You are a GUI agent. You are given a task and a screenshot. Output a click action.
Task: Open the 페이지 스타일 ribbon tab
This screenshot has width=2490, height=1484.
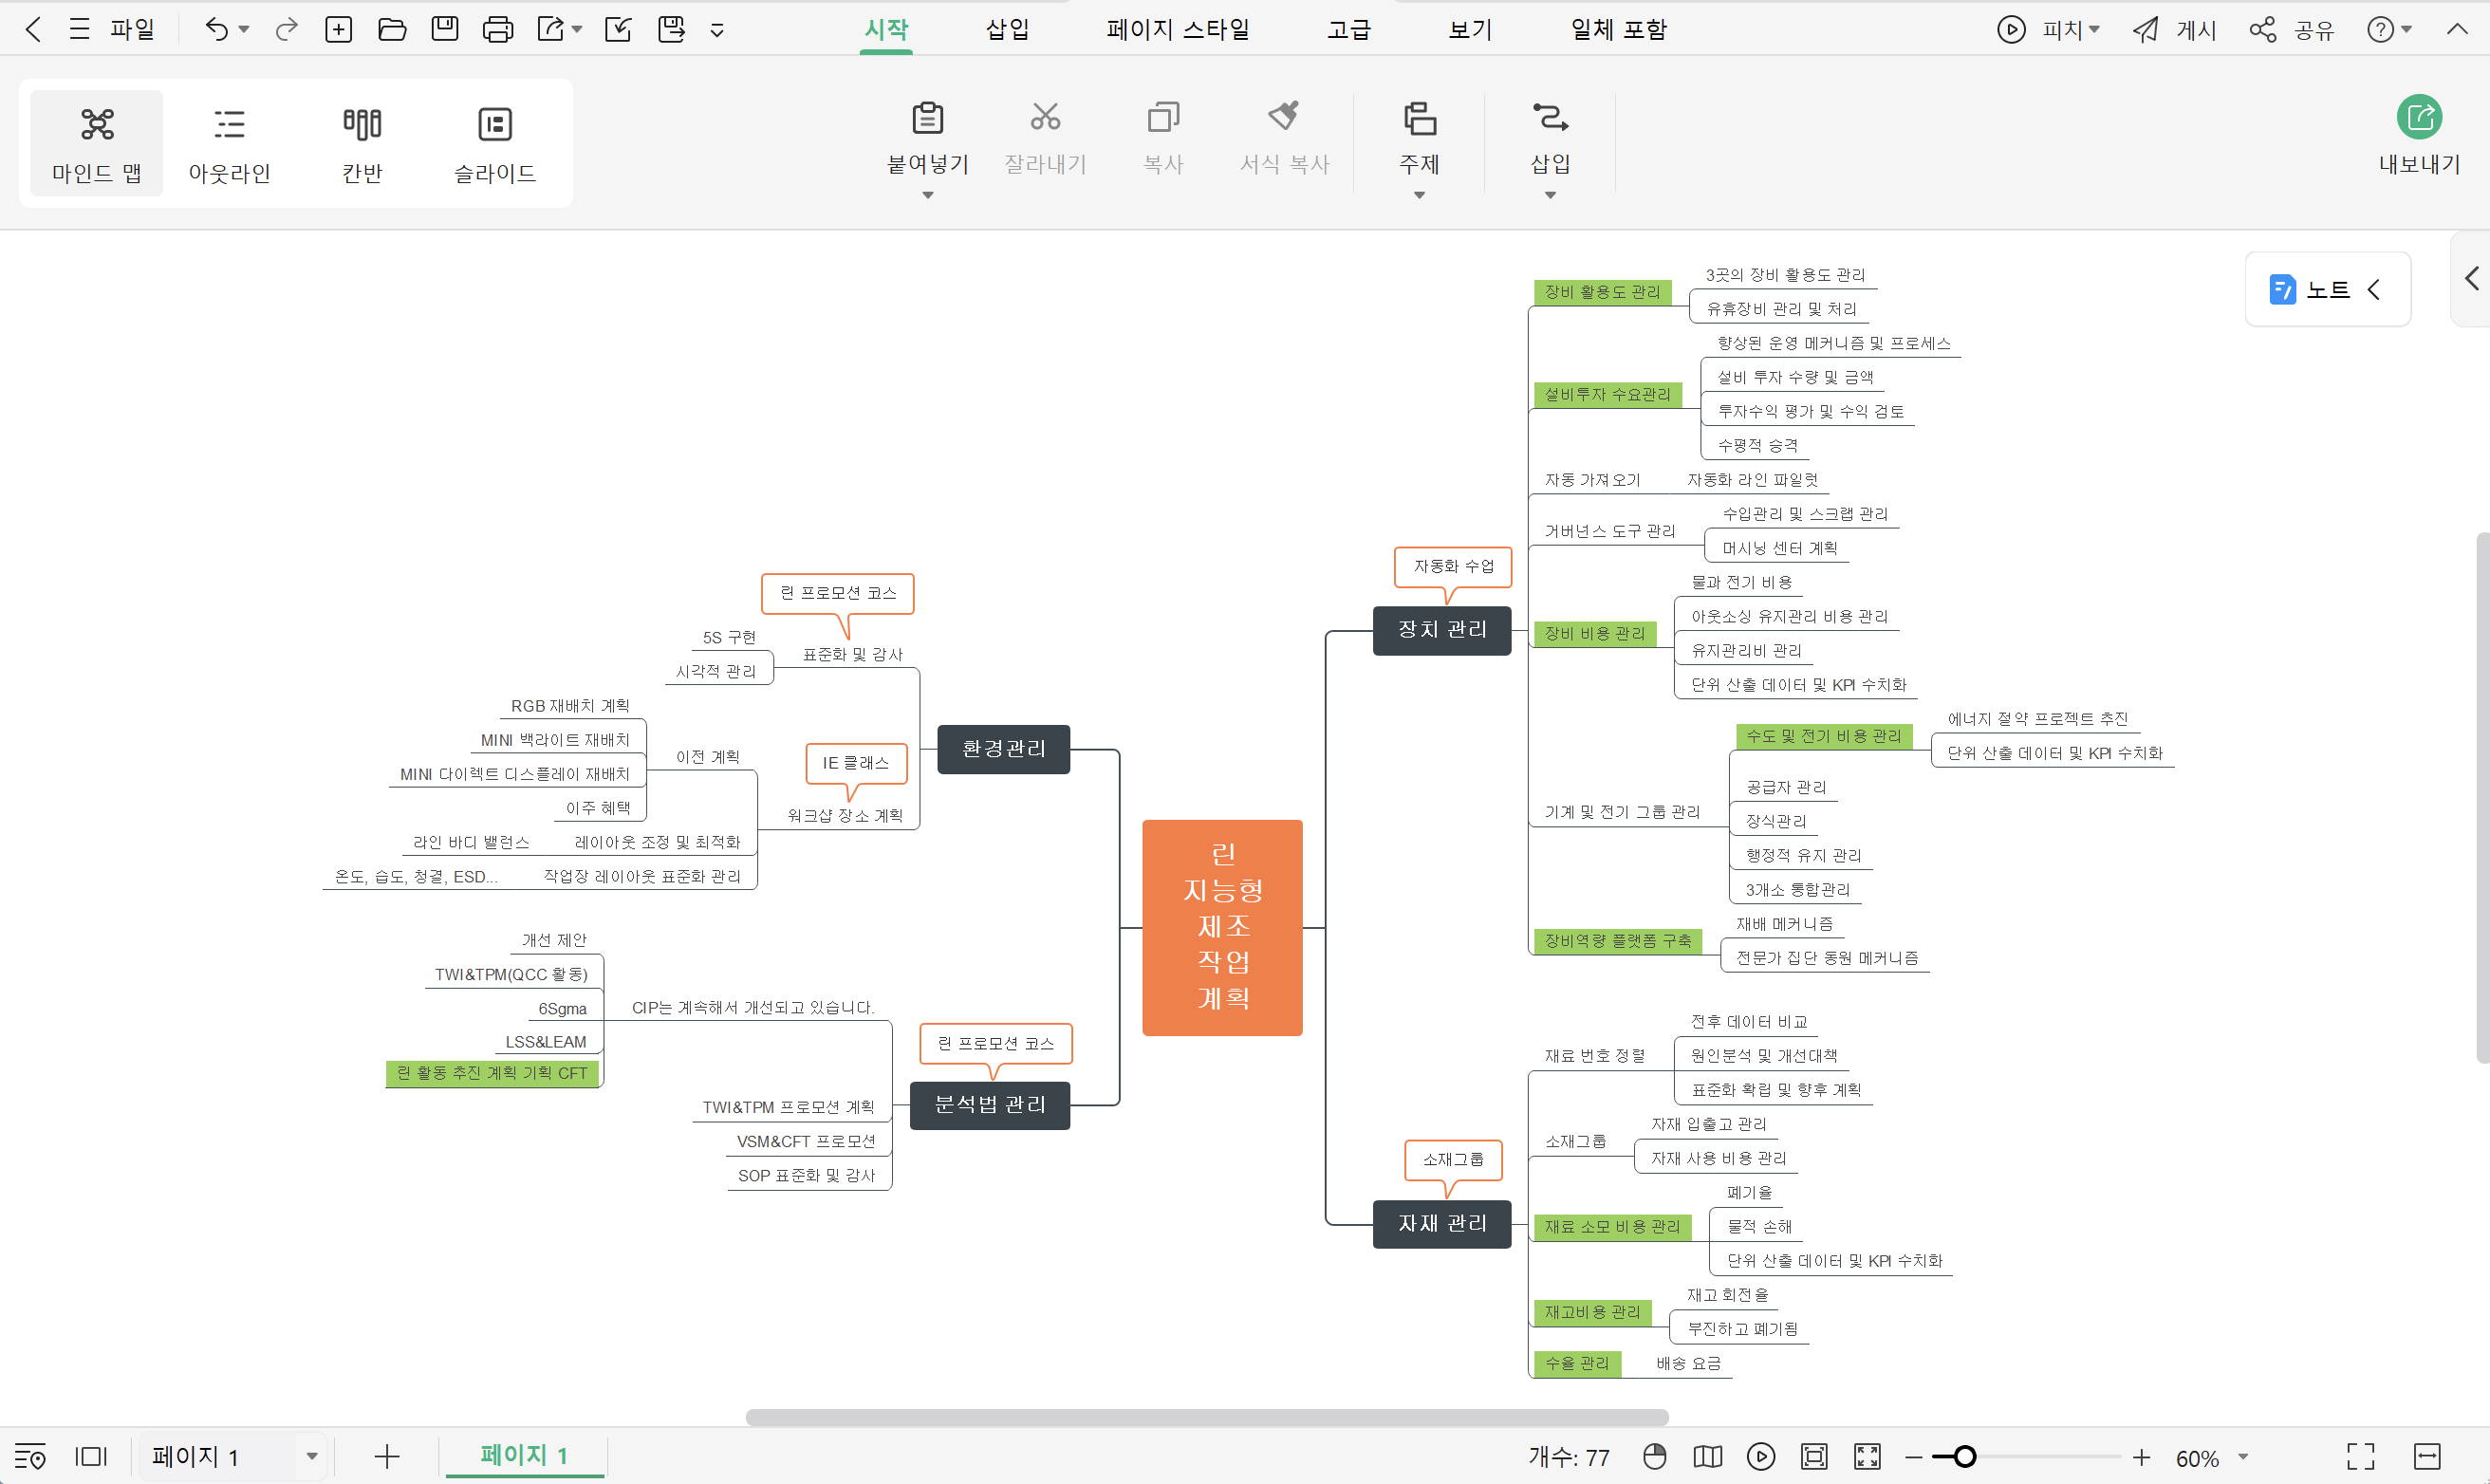[1177, 29]
